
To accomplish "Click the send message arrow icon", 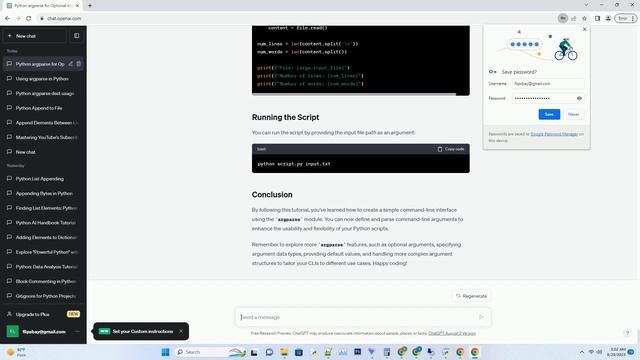I will pyautogui.click(x=481, y=317).
